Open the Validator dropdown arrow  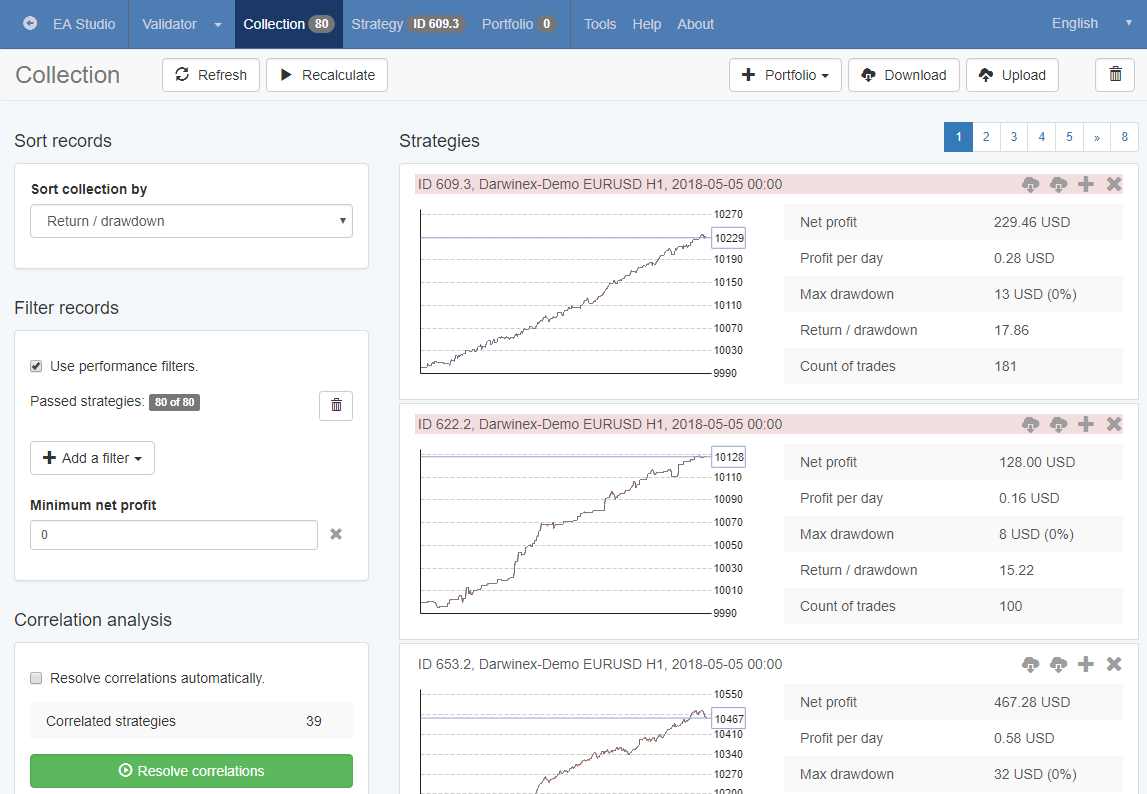[218, 24]
